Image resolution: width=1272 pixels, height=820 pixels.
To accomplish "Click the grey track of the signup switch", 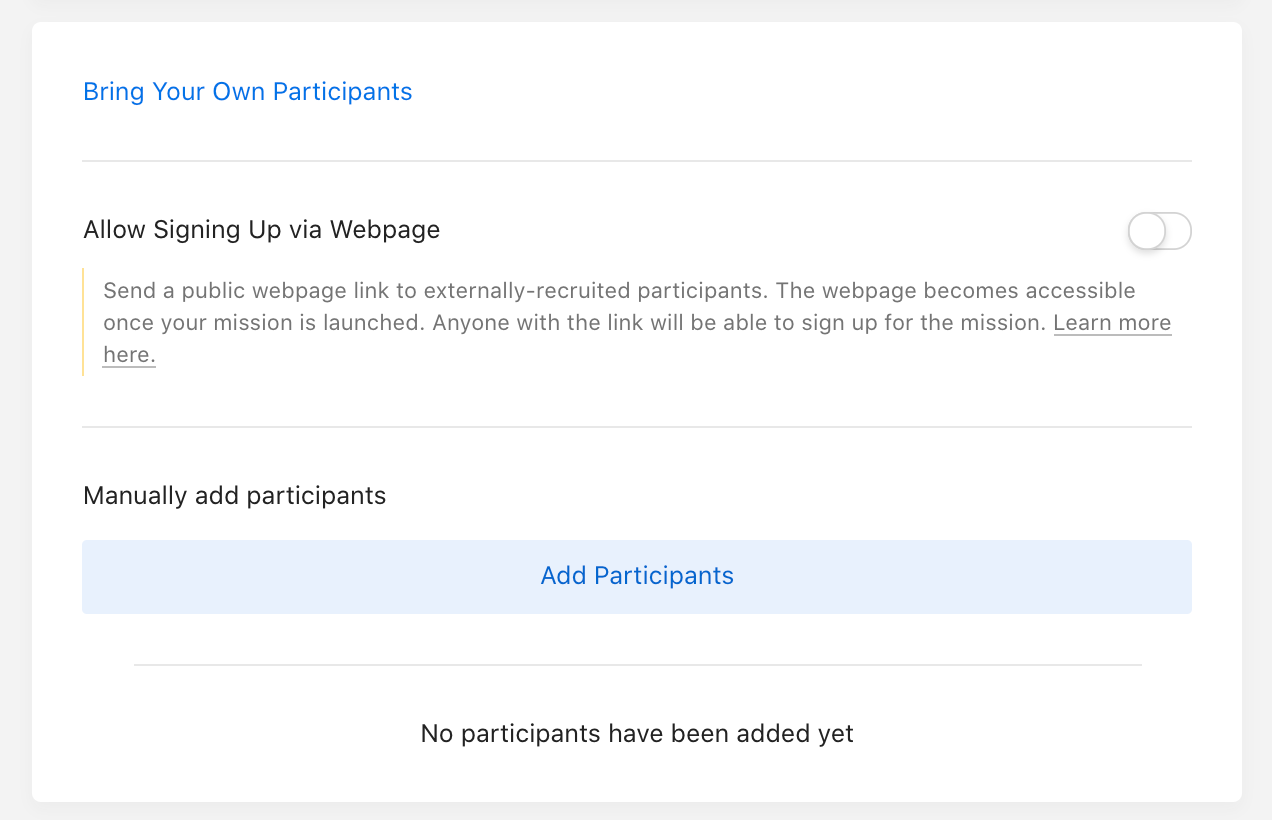I will click(1178, 232).
